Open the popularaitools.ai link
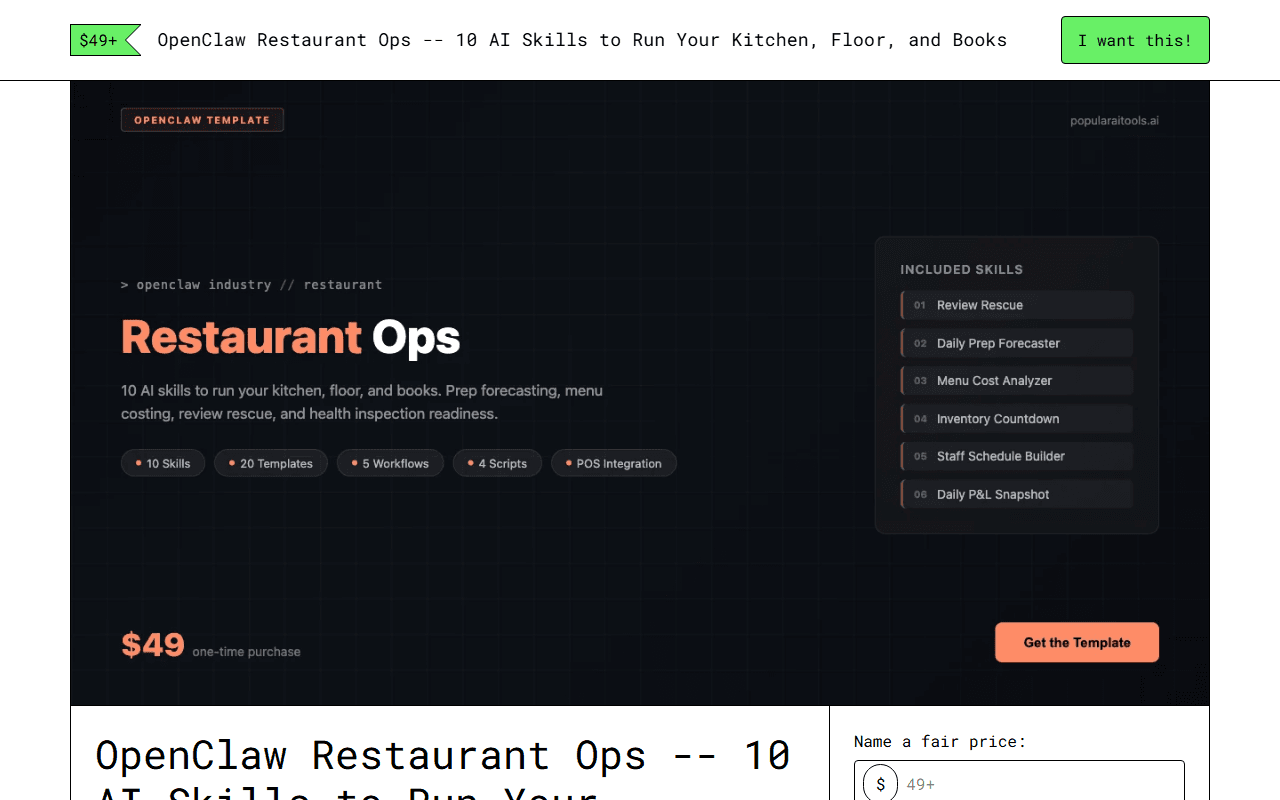Image resolution: width=1280 pixels, height=800 pixels. 1114,119
